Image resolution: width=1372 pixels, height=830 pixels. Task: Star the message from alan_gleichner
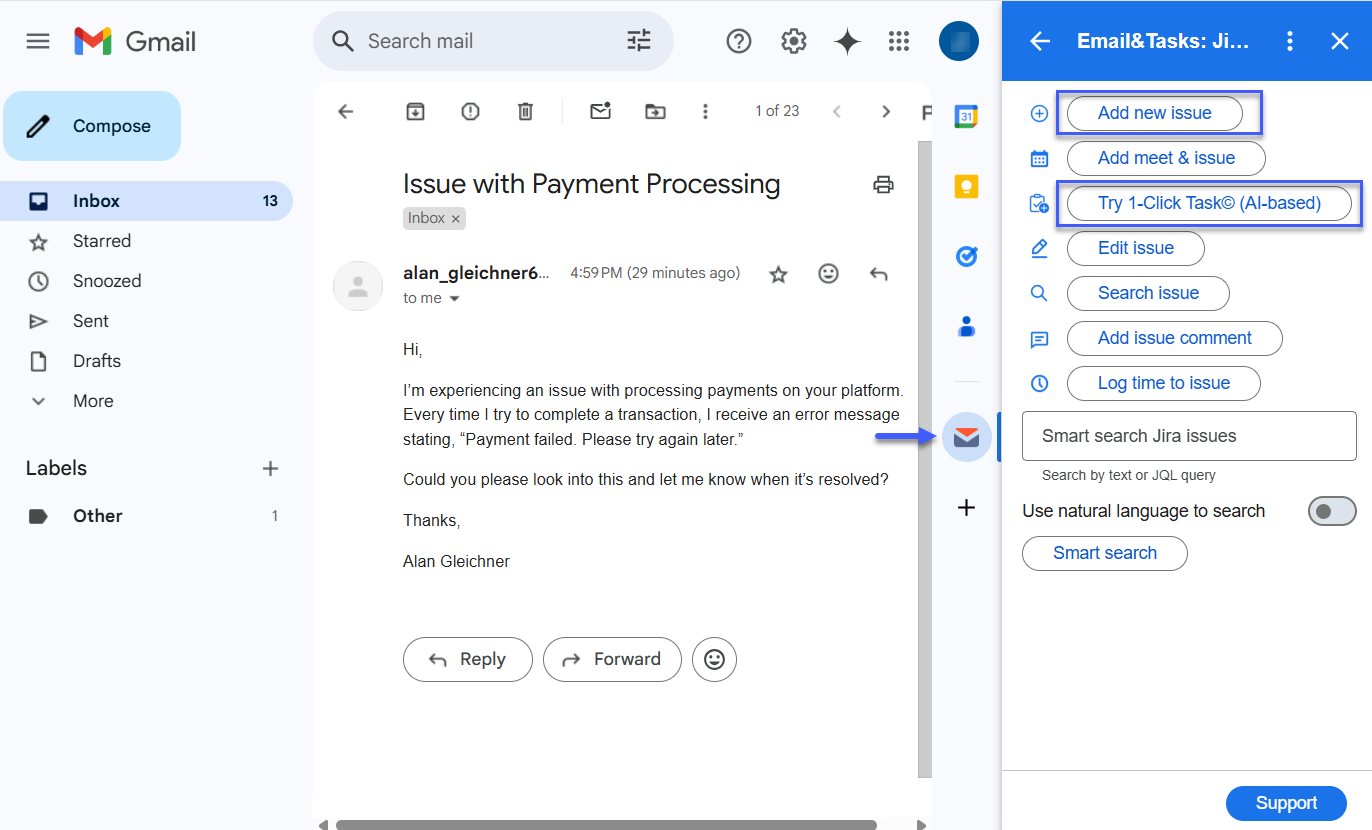click(778, 272)
